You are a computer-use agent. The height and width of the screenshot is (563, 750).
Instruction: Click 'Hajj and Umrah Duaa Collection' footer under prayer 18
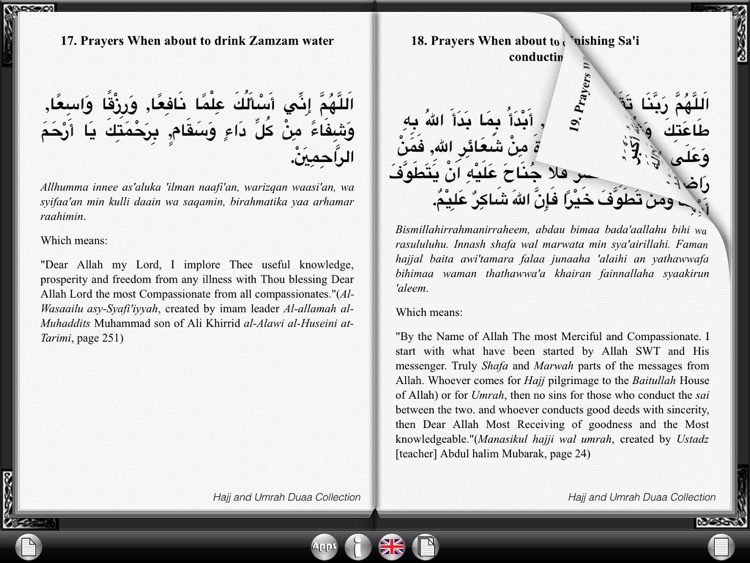[x=642, y=497]
